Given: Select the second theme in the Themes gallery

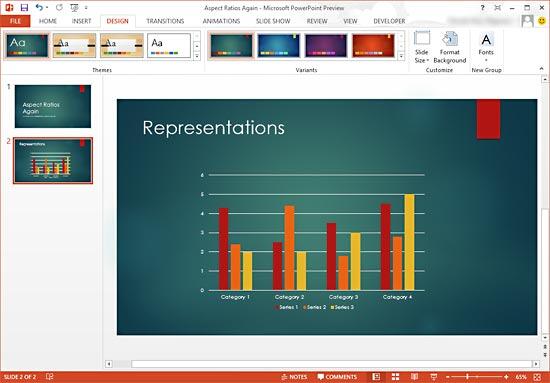Looking at the screenshot, I should [74, 46].
